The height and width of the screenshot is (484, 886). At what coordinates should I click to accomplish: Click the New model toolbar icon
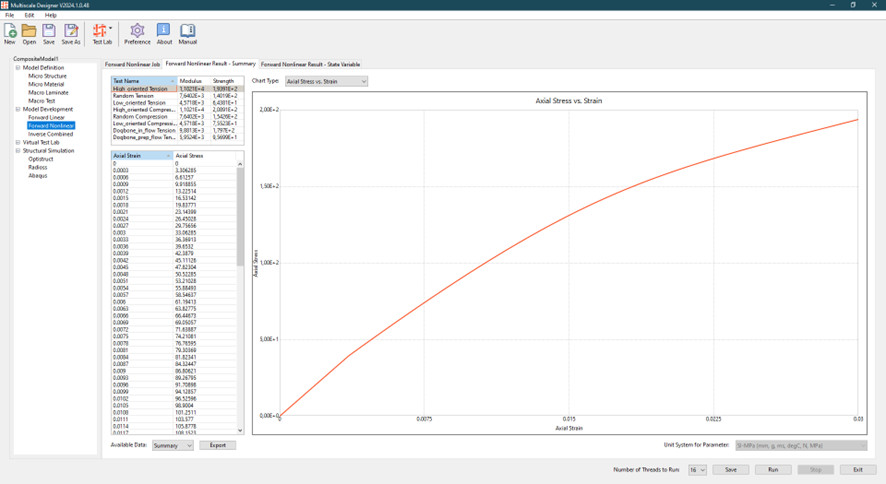coord(10,34)
